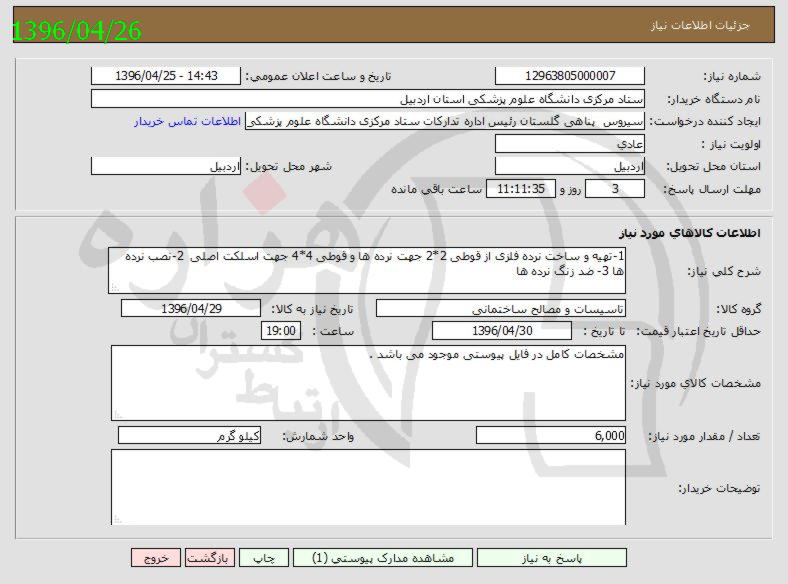Image resolution: width=788 pixels, height=584 pixels.
Task: Click the استان محل تحویل field
Action: tap(570, 166)
